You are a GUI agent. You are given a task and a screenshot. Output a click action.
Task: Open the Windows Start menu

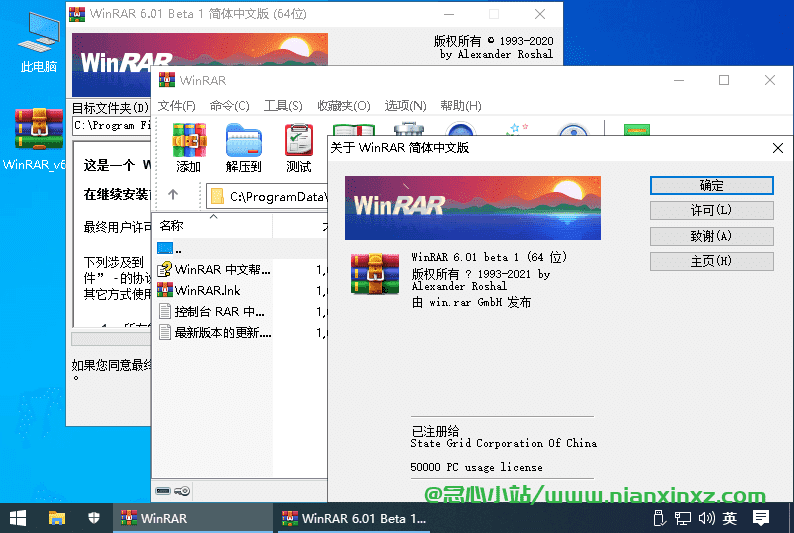tap(18, 518)
